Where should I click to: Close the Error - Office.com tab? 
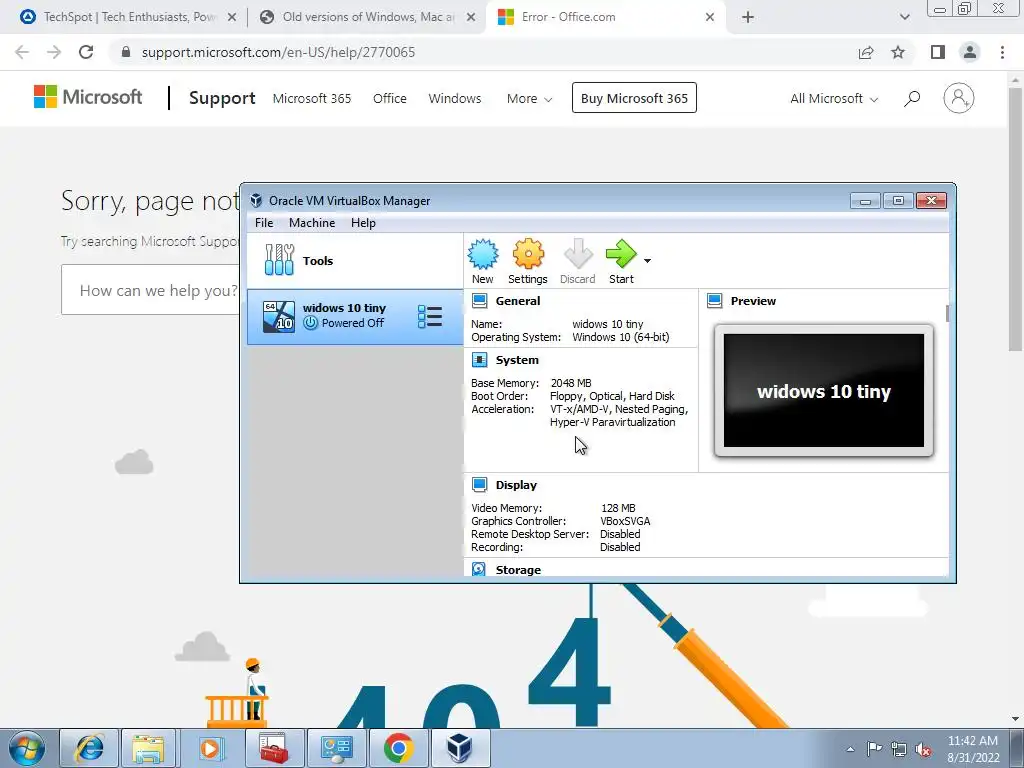click(710, 17)
